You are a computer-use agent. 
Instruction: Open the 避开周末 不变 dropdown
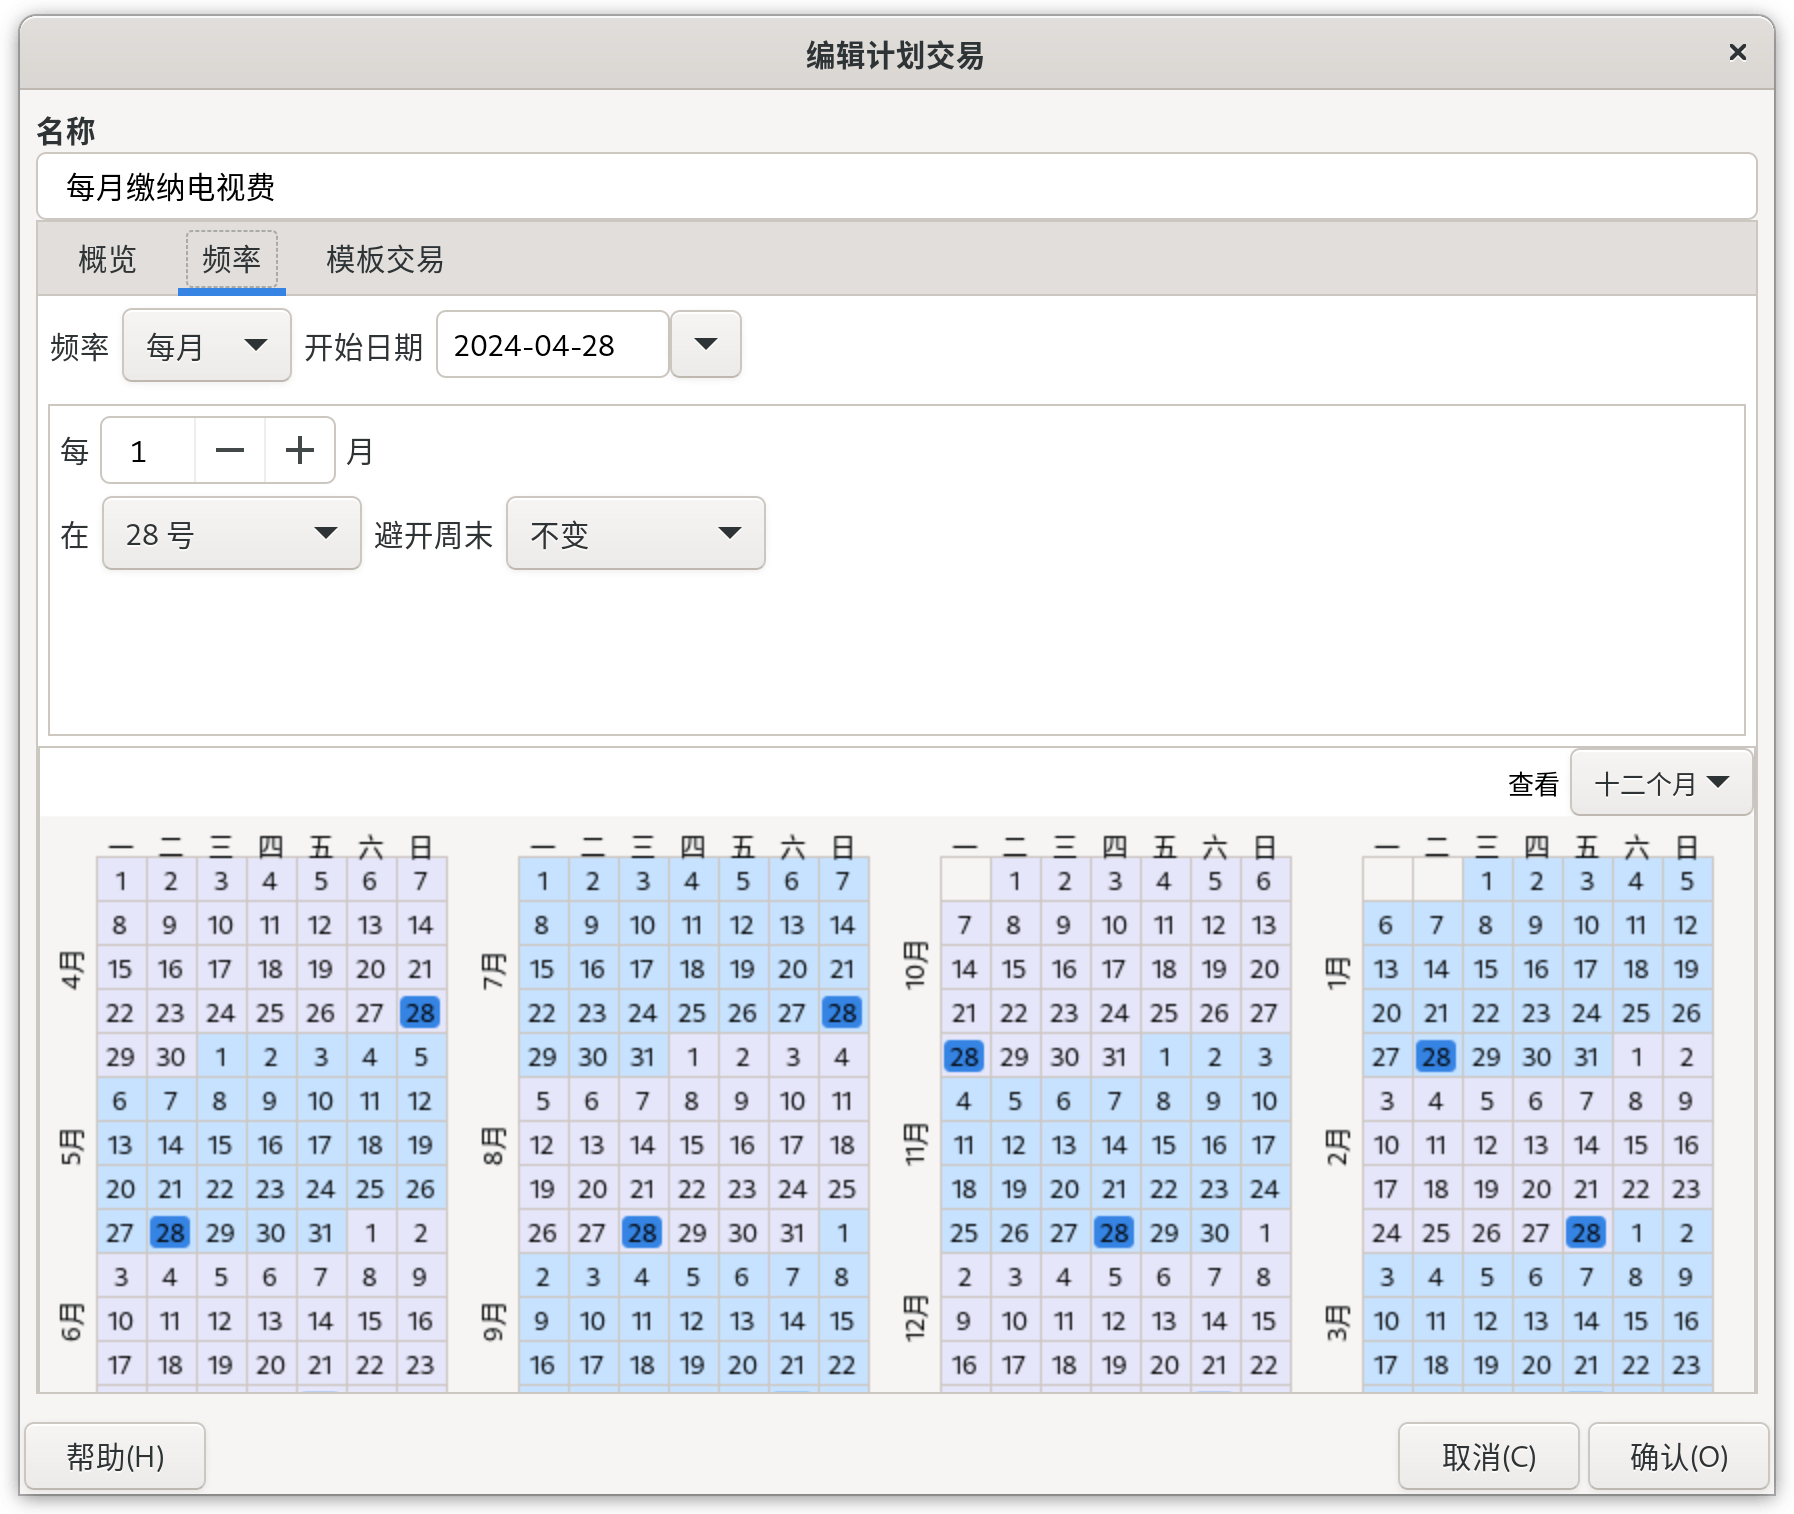pyautogui.click(x=635, y=534)
